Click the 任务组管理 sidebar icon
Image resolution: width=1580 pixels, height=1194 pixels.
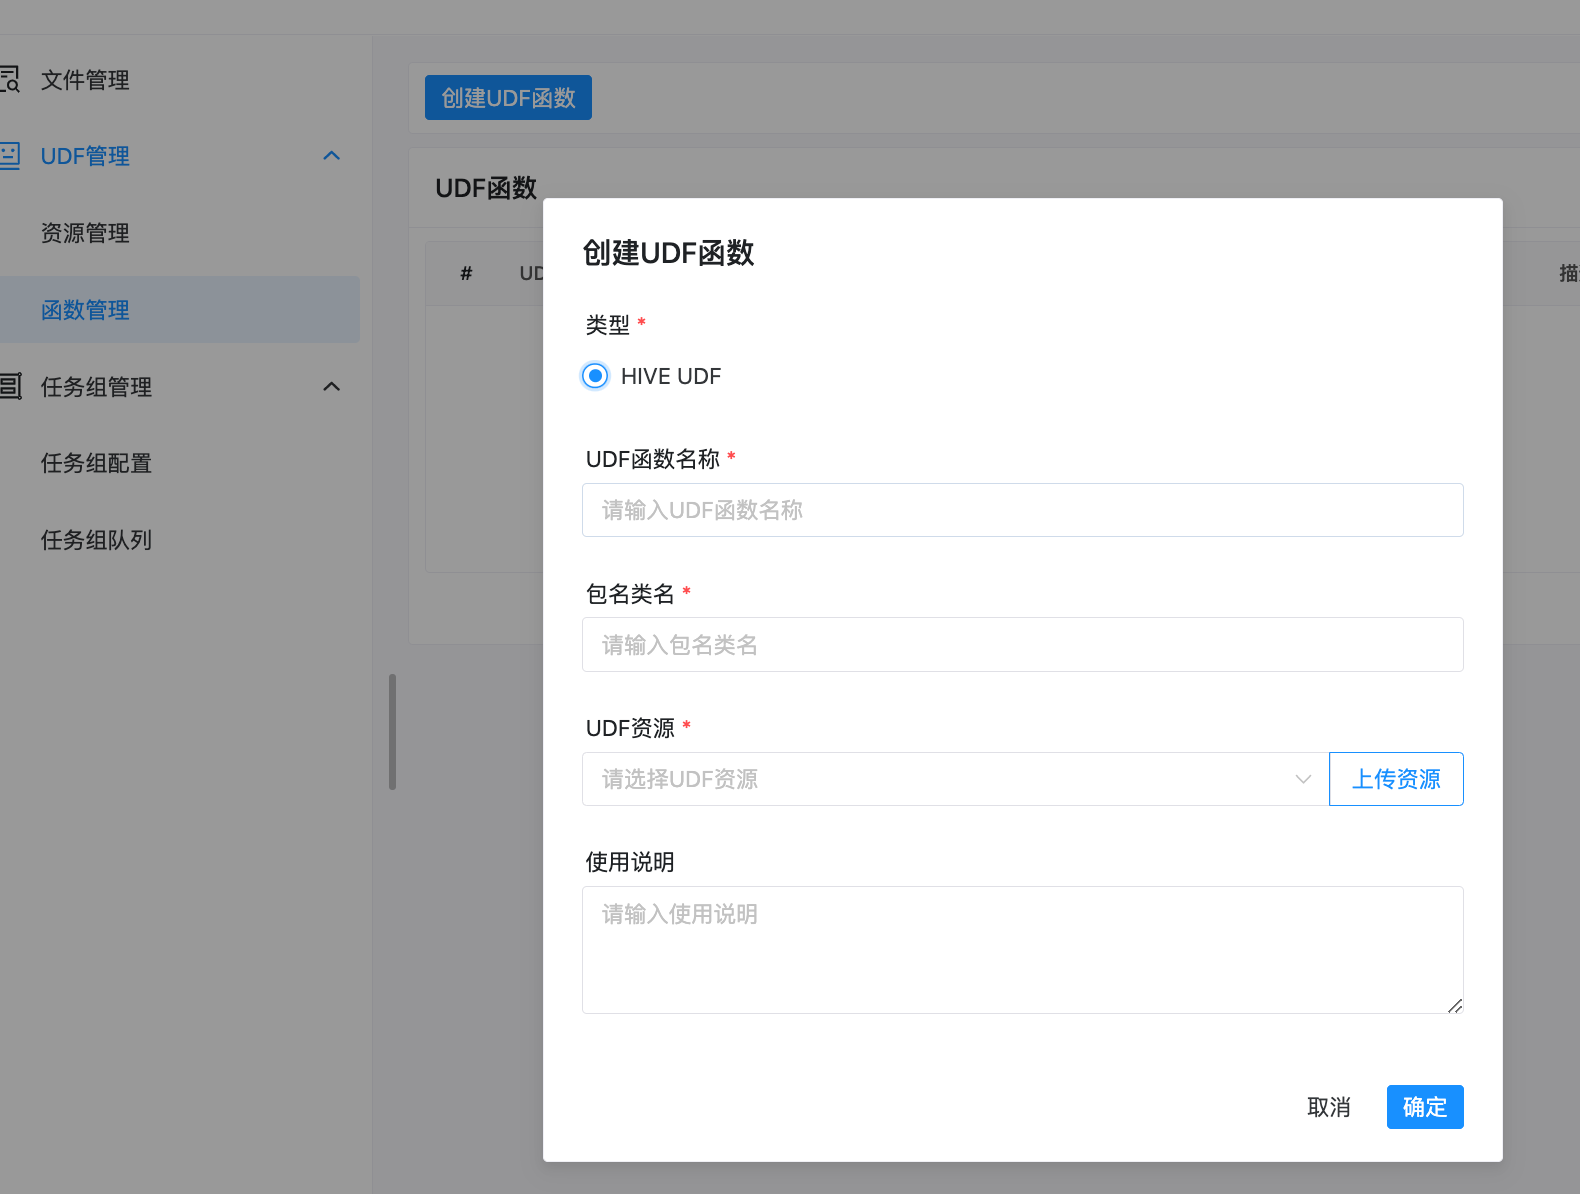[10, 386]
